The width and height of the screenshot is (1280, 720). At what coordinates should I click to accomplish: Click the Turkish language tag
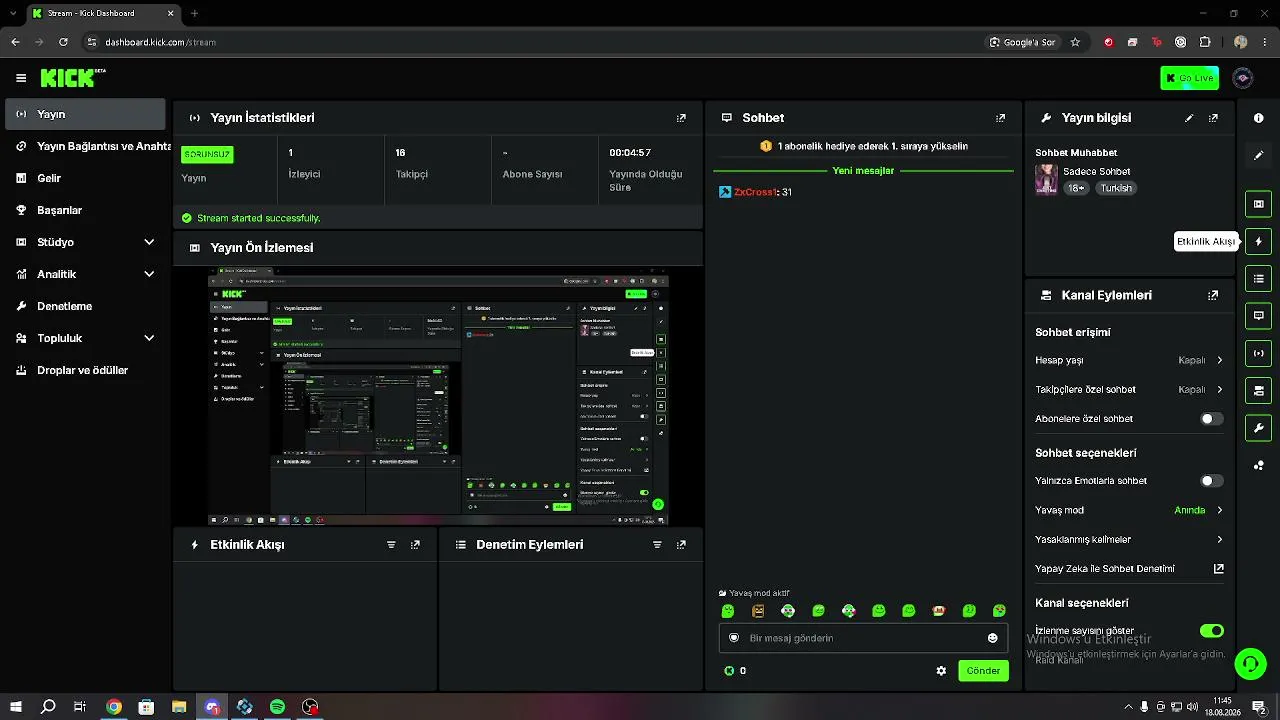click(1116, 188)
